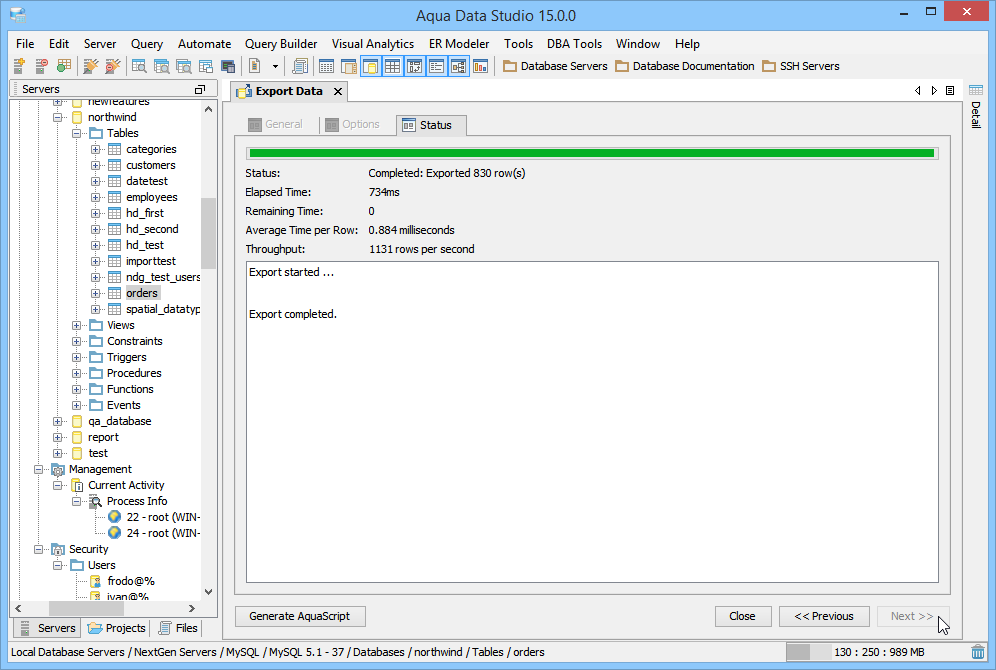996x670 pixels.
Task: Expand the qa_database node
Action: coord(57,421)
